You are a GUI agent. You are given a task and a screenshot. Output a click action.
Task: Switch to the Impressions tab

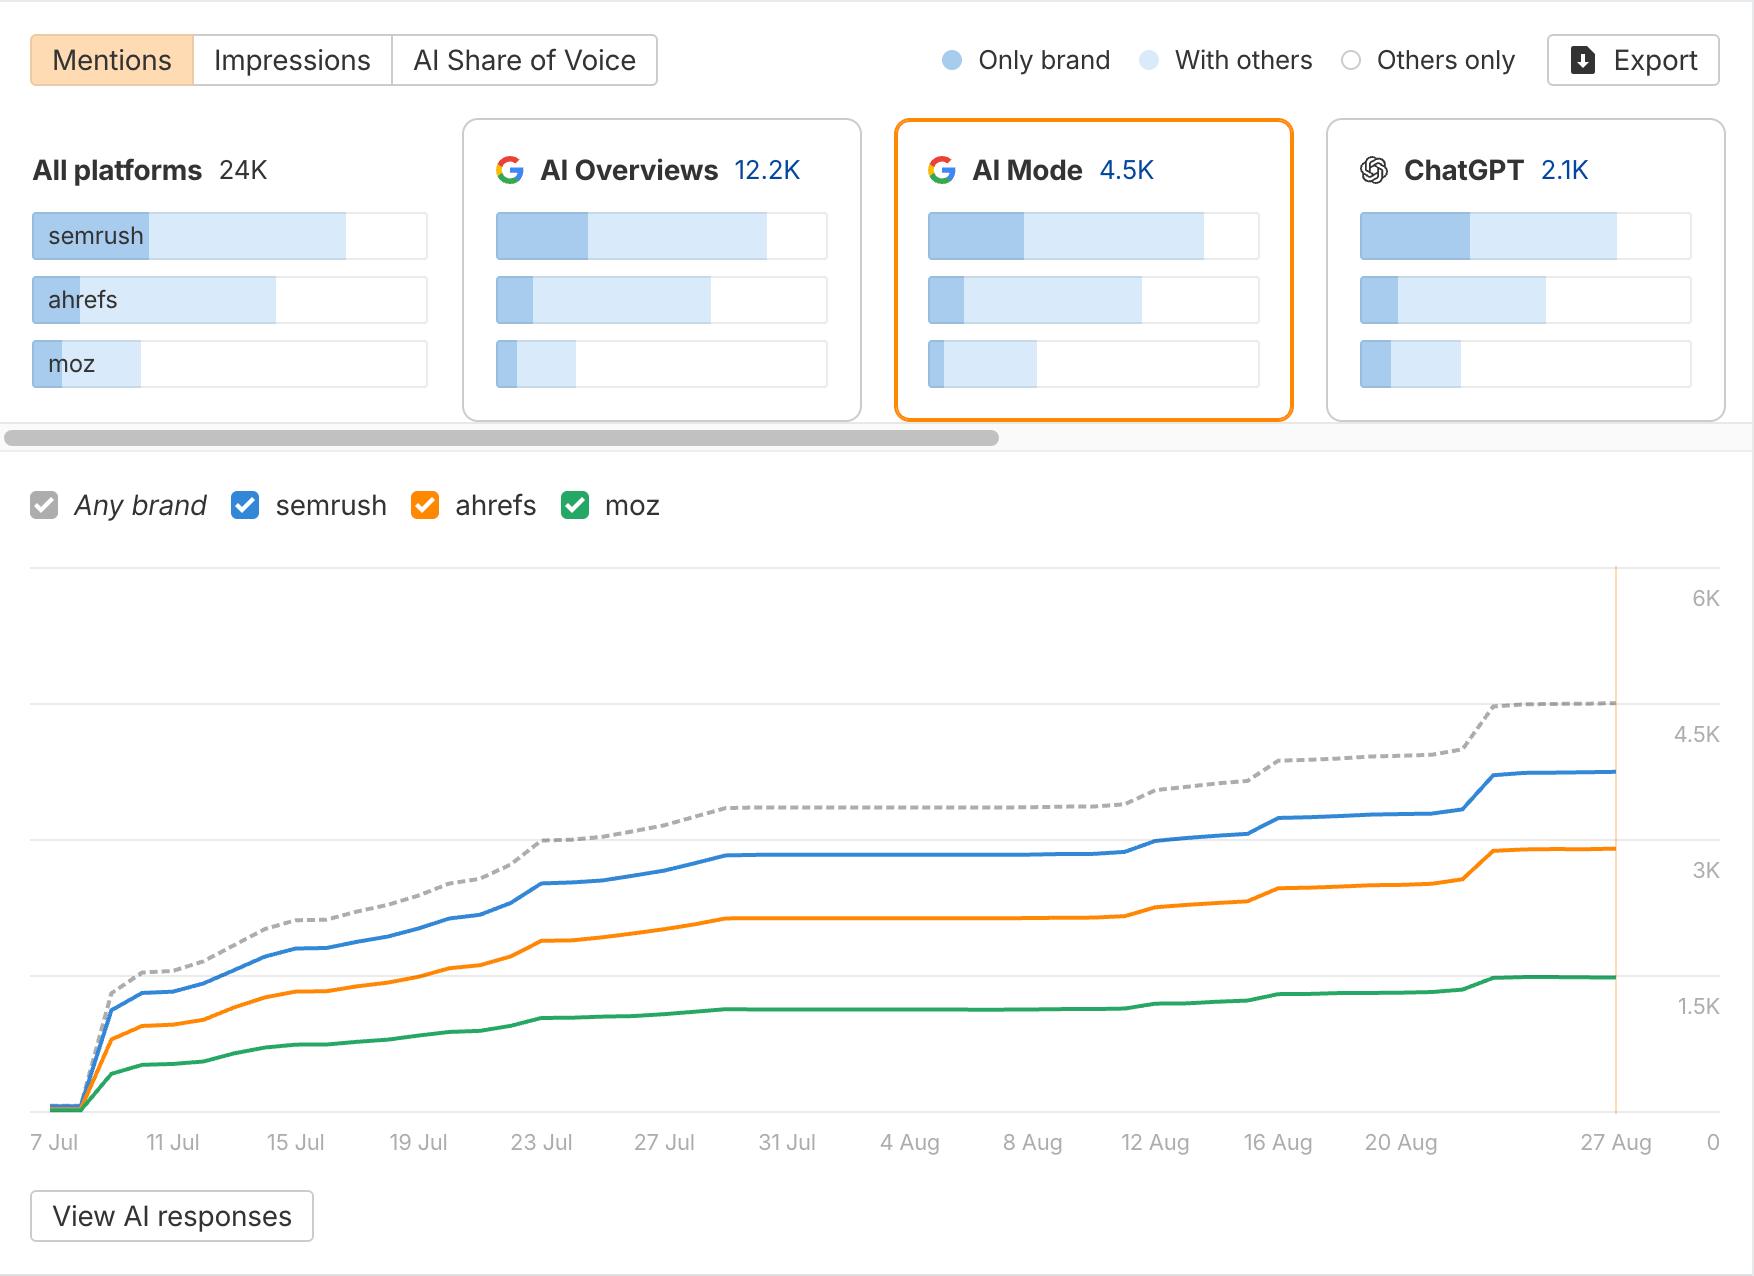pyautogui.click(x=292, y=60)
